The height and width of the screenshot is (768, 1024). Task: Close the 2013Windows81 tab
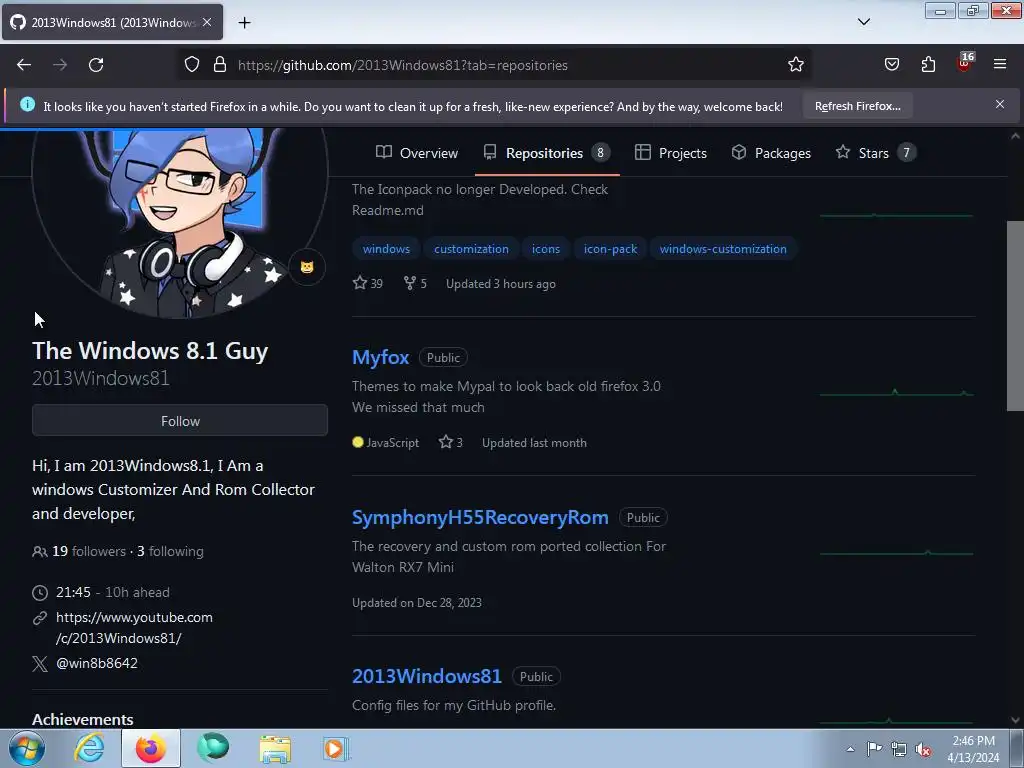coord(207,22)
